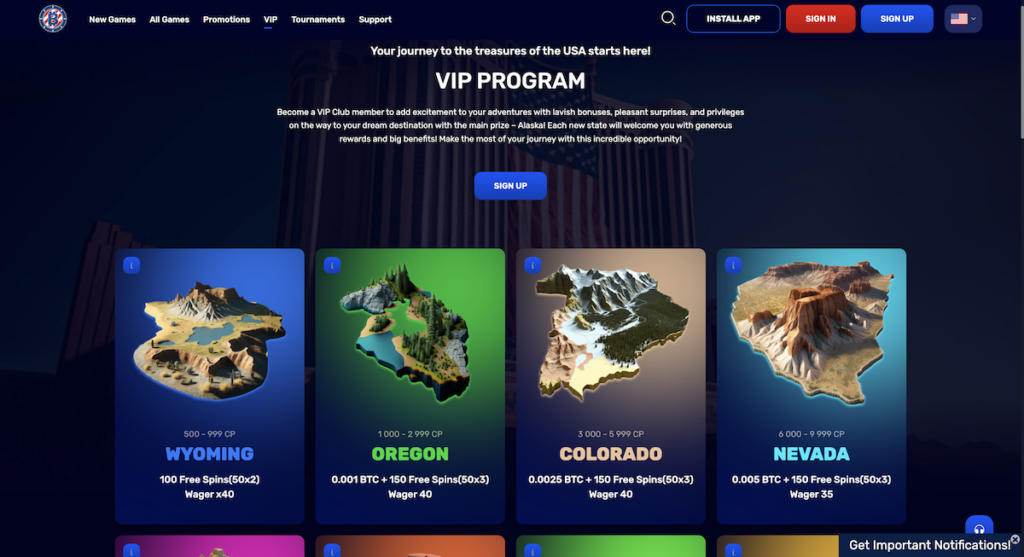The image size is (1024, 557).
Task: Click the header Sign Up button
Action: (897, 19)
